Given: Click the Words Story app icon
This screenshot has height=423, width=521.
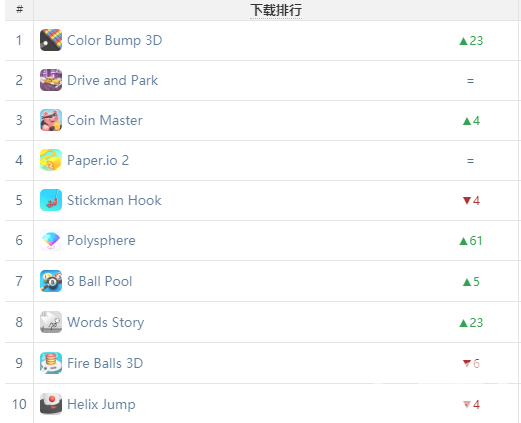Looking at the screenshot, I should click(51, 322).
